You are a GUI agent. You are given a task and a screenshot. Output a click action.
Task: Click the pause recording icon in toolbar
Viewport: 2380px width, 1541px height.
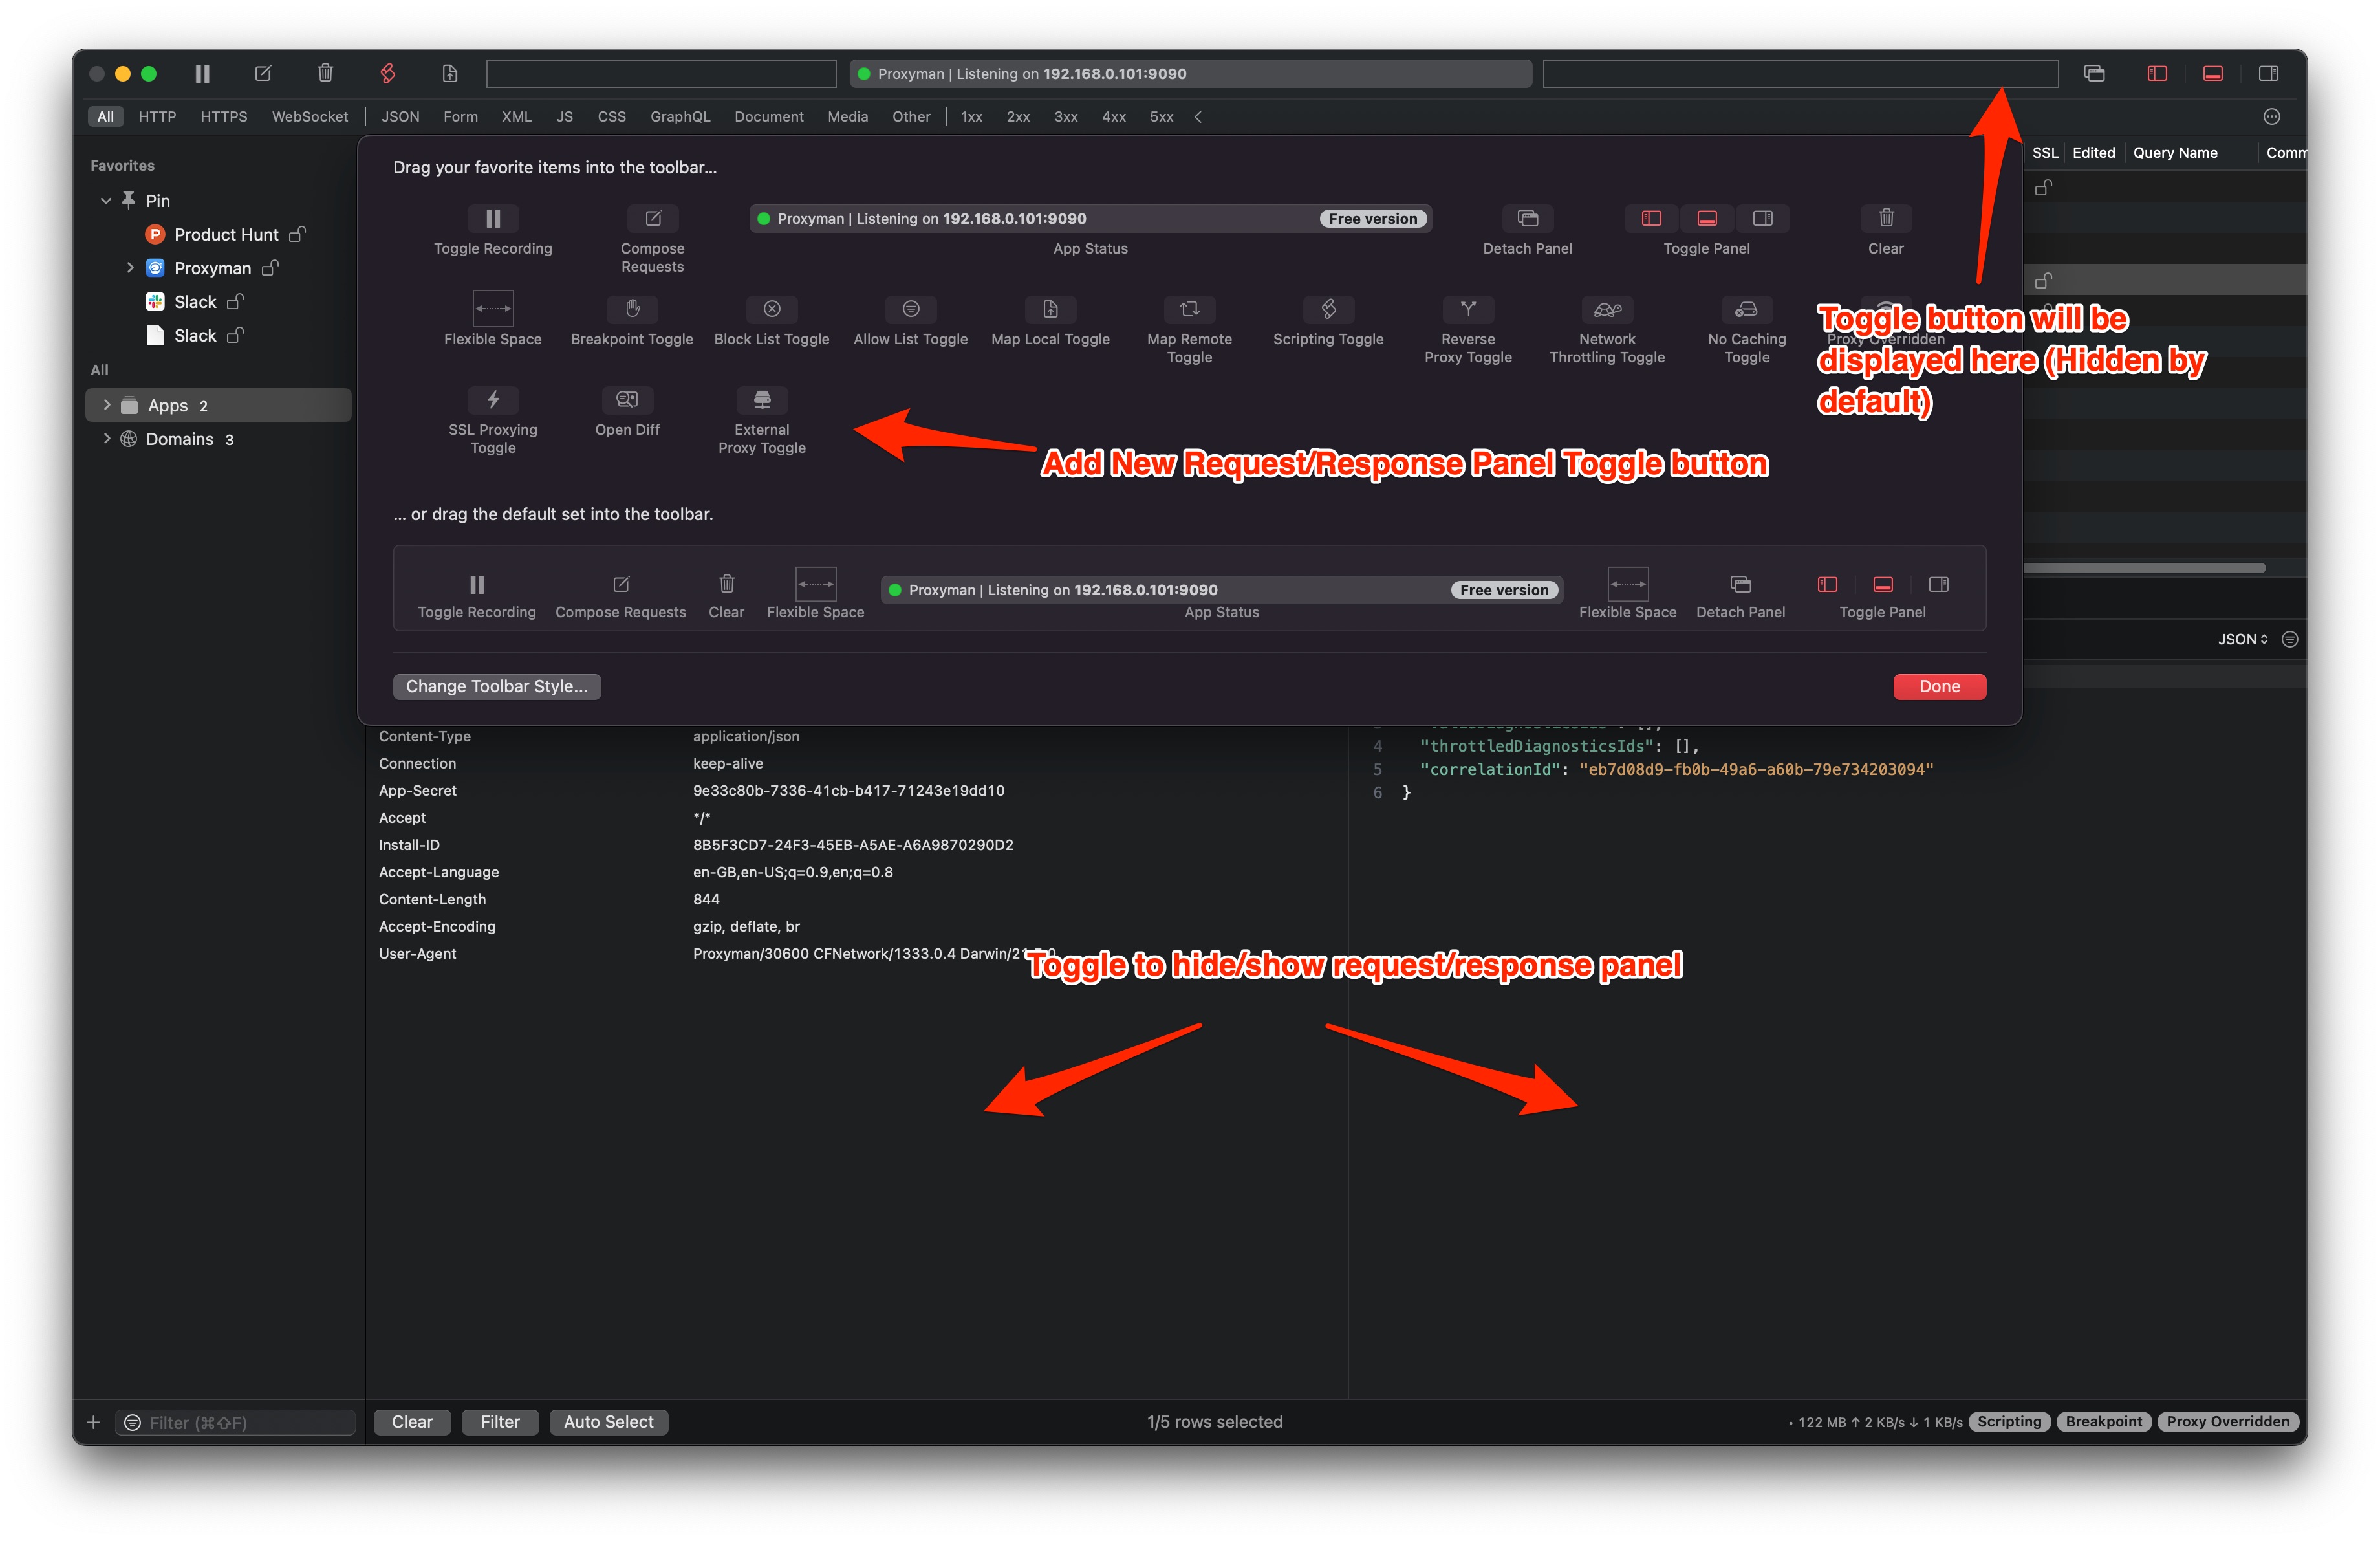tap(202, 73)
